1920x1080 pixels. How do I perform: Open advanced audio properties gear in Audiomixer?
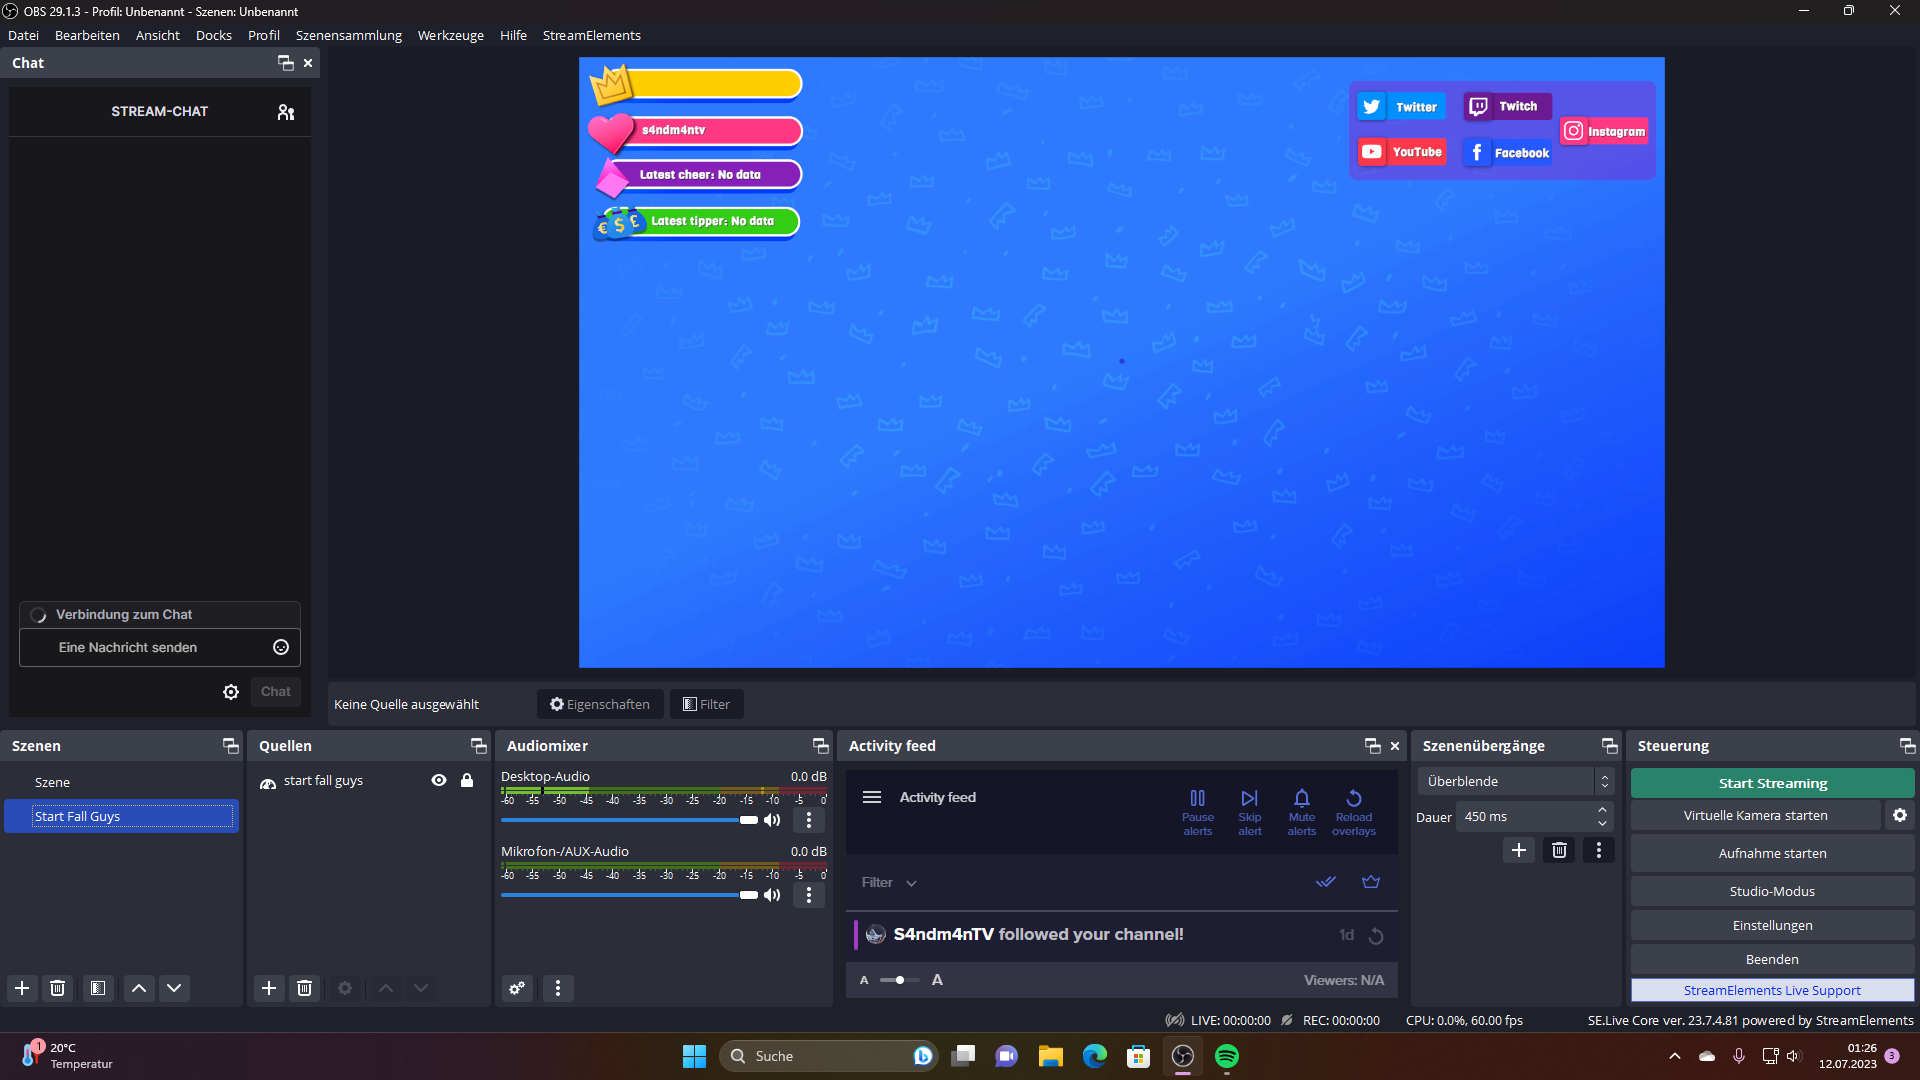click(x=517, y=988)
